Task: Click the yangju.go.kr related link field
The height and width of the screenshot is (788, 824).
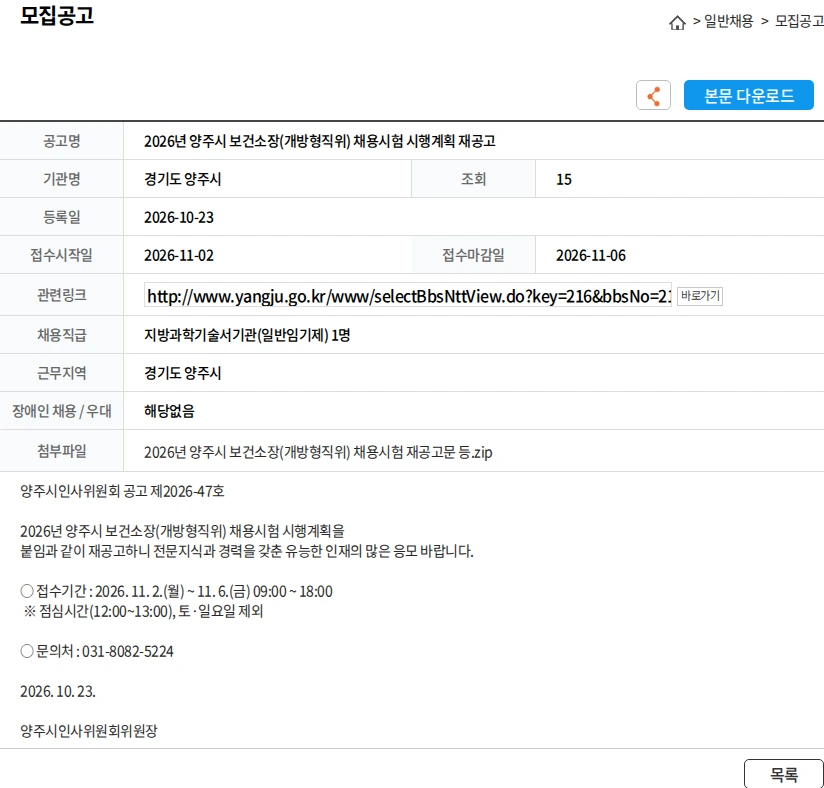Action: point(408,296)
